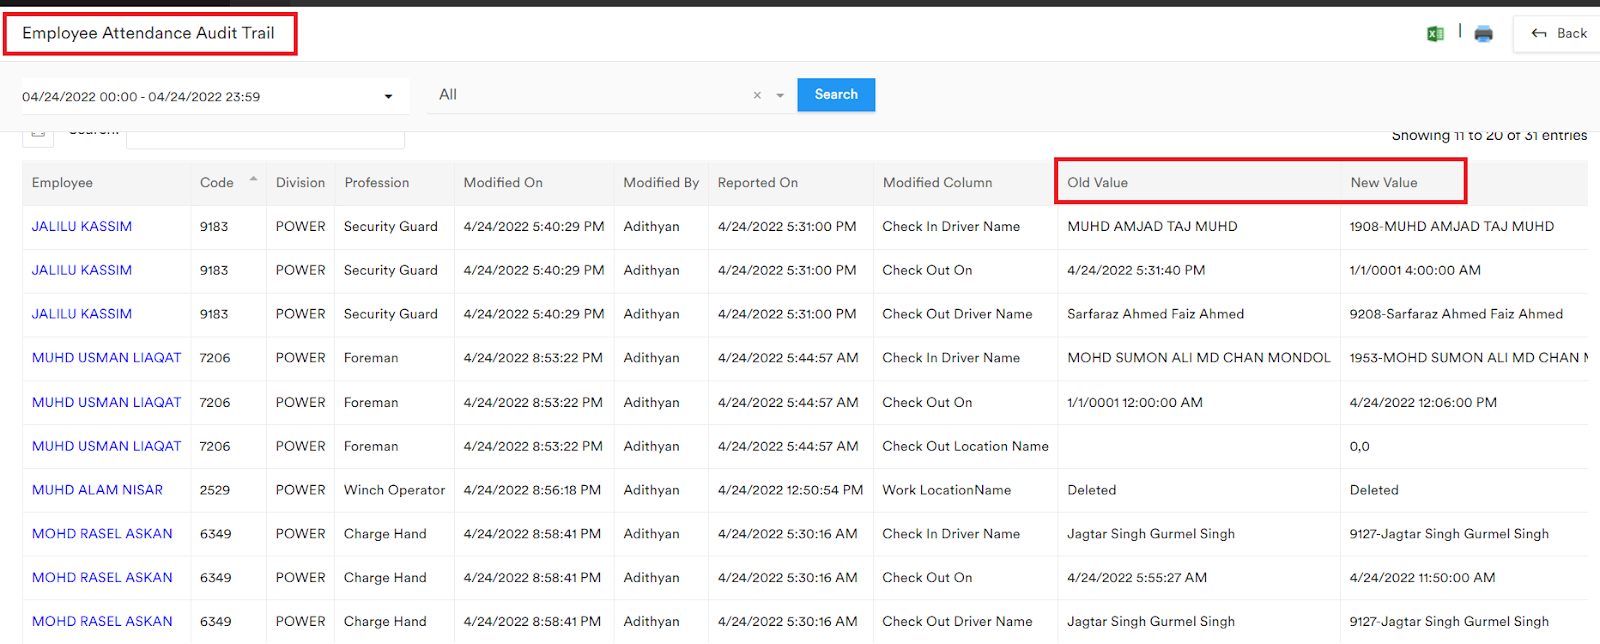Open MUHD ALAM NISAR employee link
Viewport: 1600px width, 644px height.
pyautogui.click(x=97, y=490)
